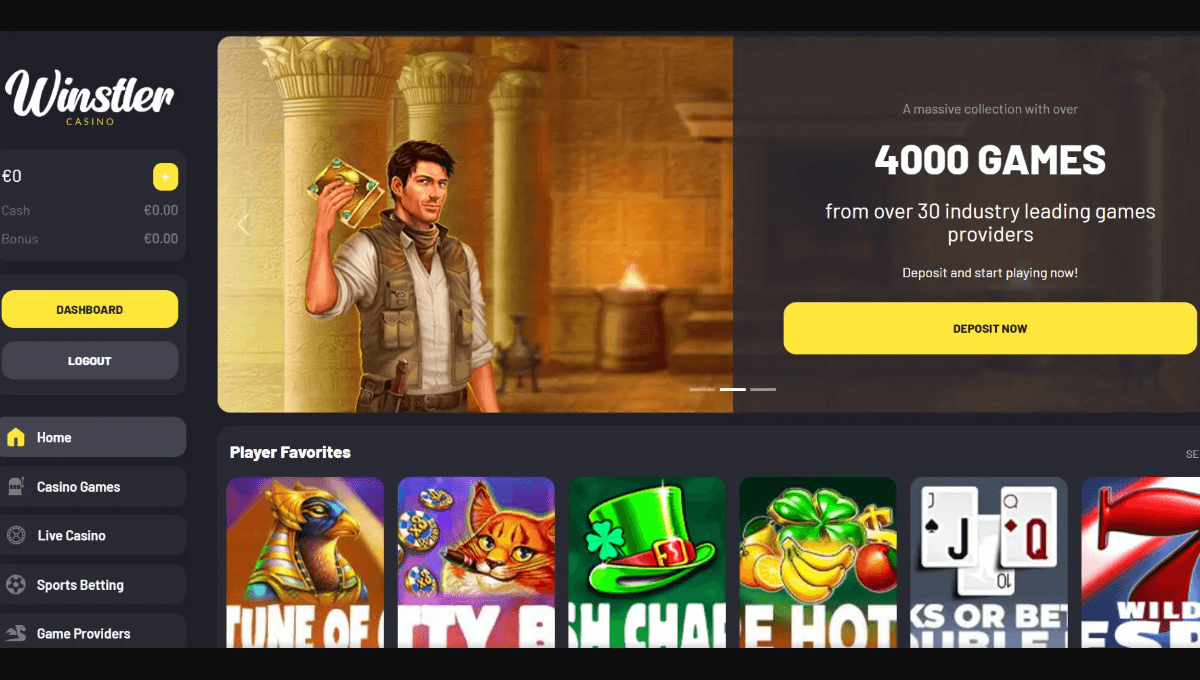
Task: Go to previous banner slide arrow
Action: (243, 225)
